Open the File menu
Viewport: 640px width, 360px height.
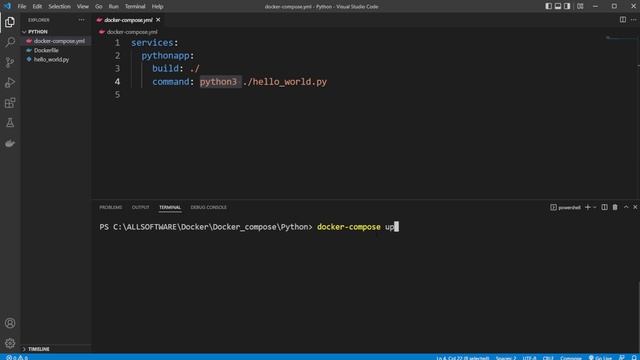(22, 7)
